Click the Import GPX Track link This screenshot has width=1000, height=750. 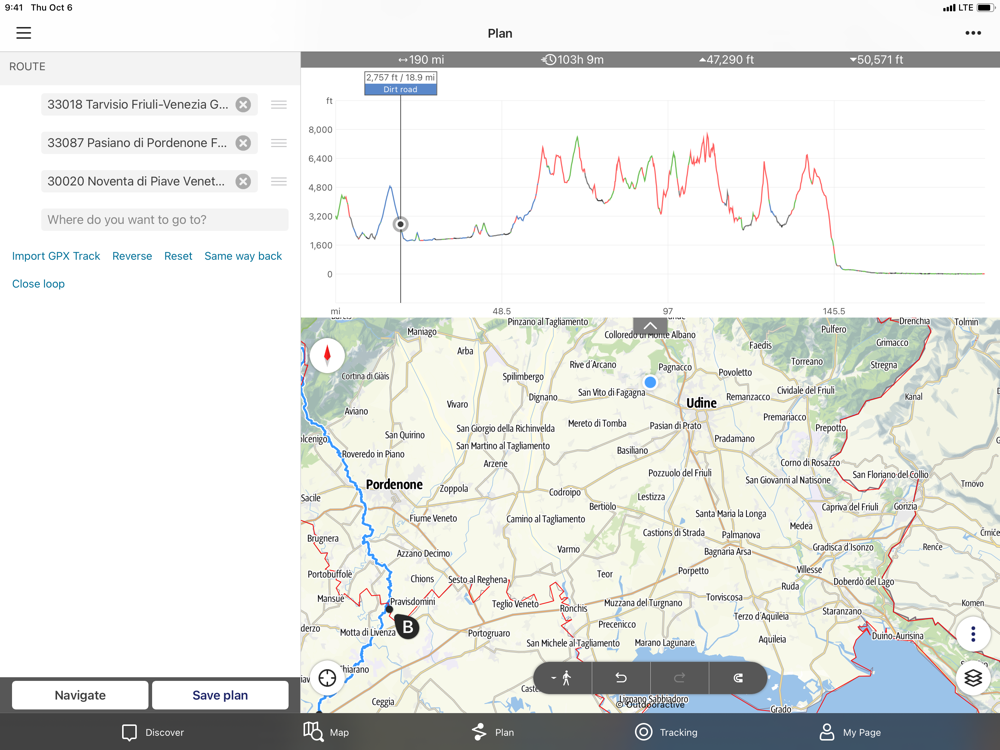[56, 256]
